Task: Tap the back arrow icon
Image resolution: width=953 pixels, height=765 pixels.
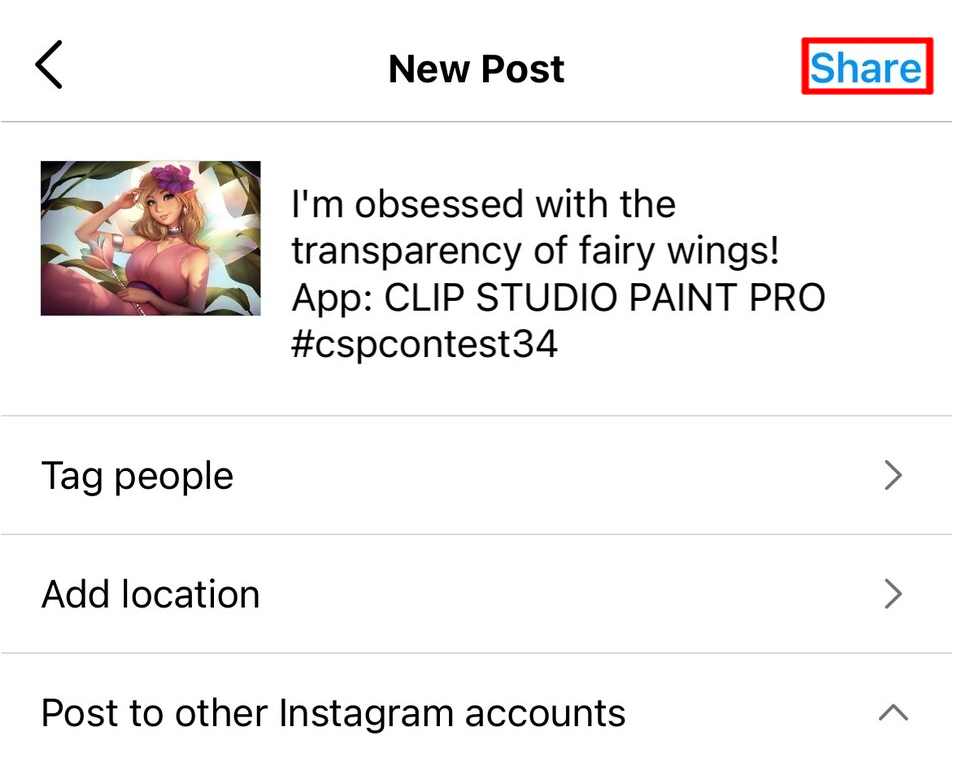Action: (49, 66)
